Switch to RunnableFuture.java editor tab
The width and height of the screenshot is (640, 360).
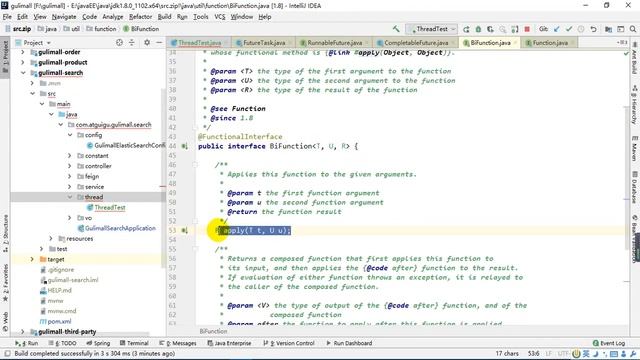click(334, 42)
